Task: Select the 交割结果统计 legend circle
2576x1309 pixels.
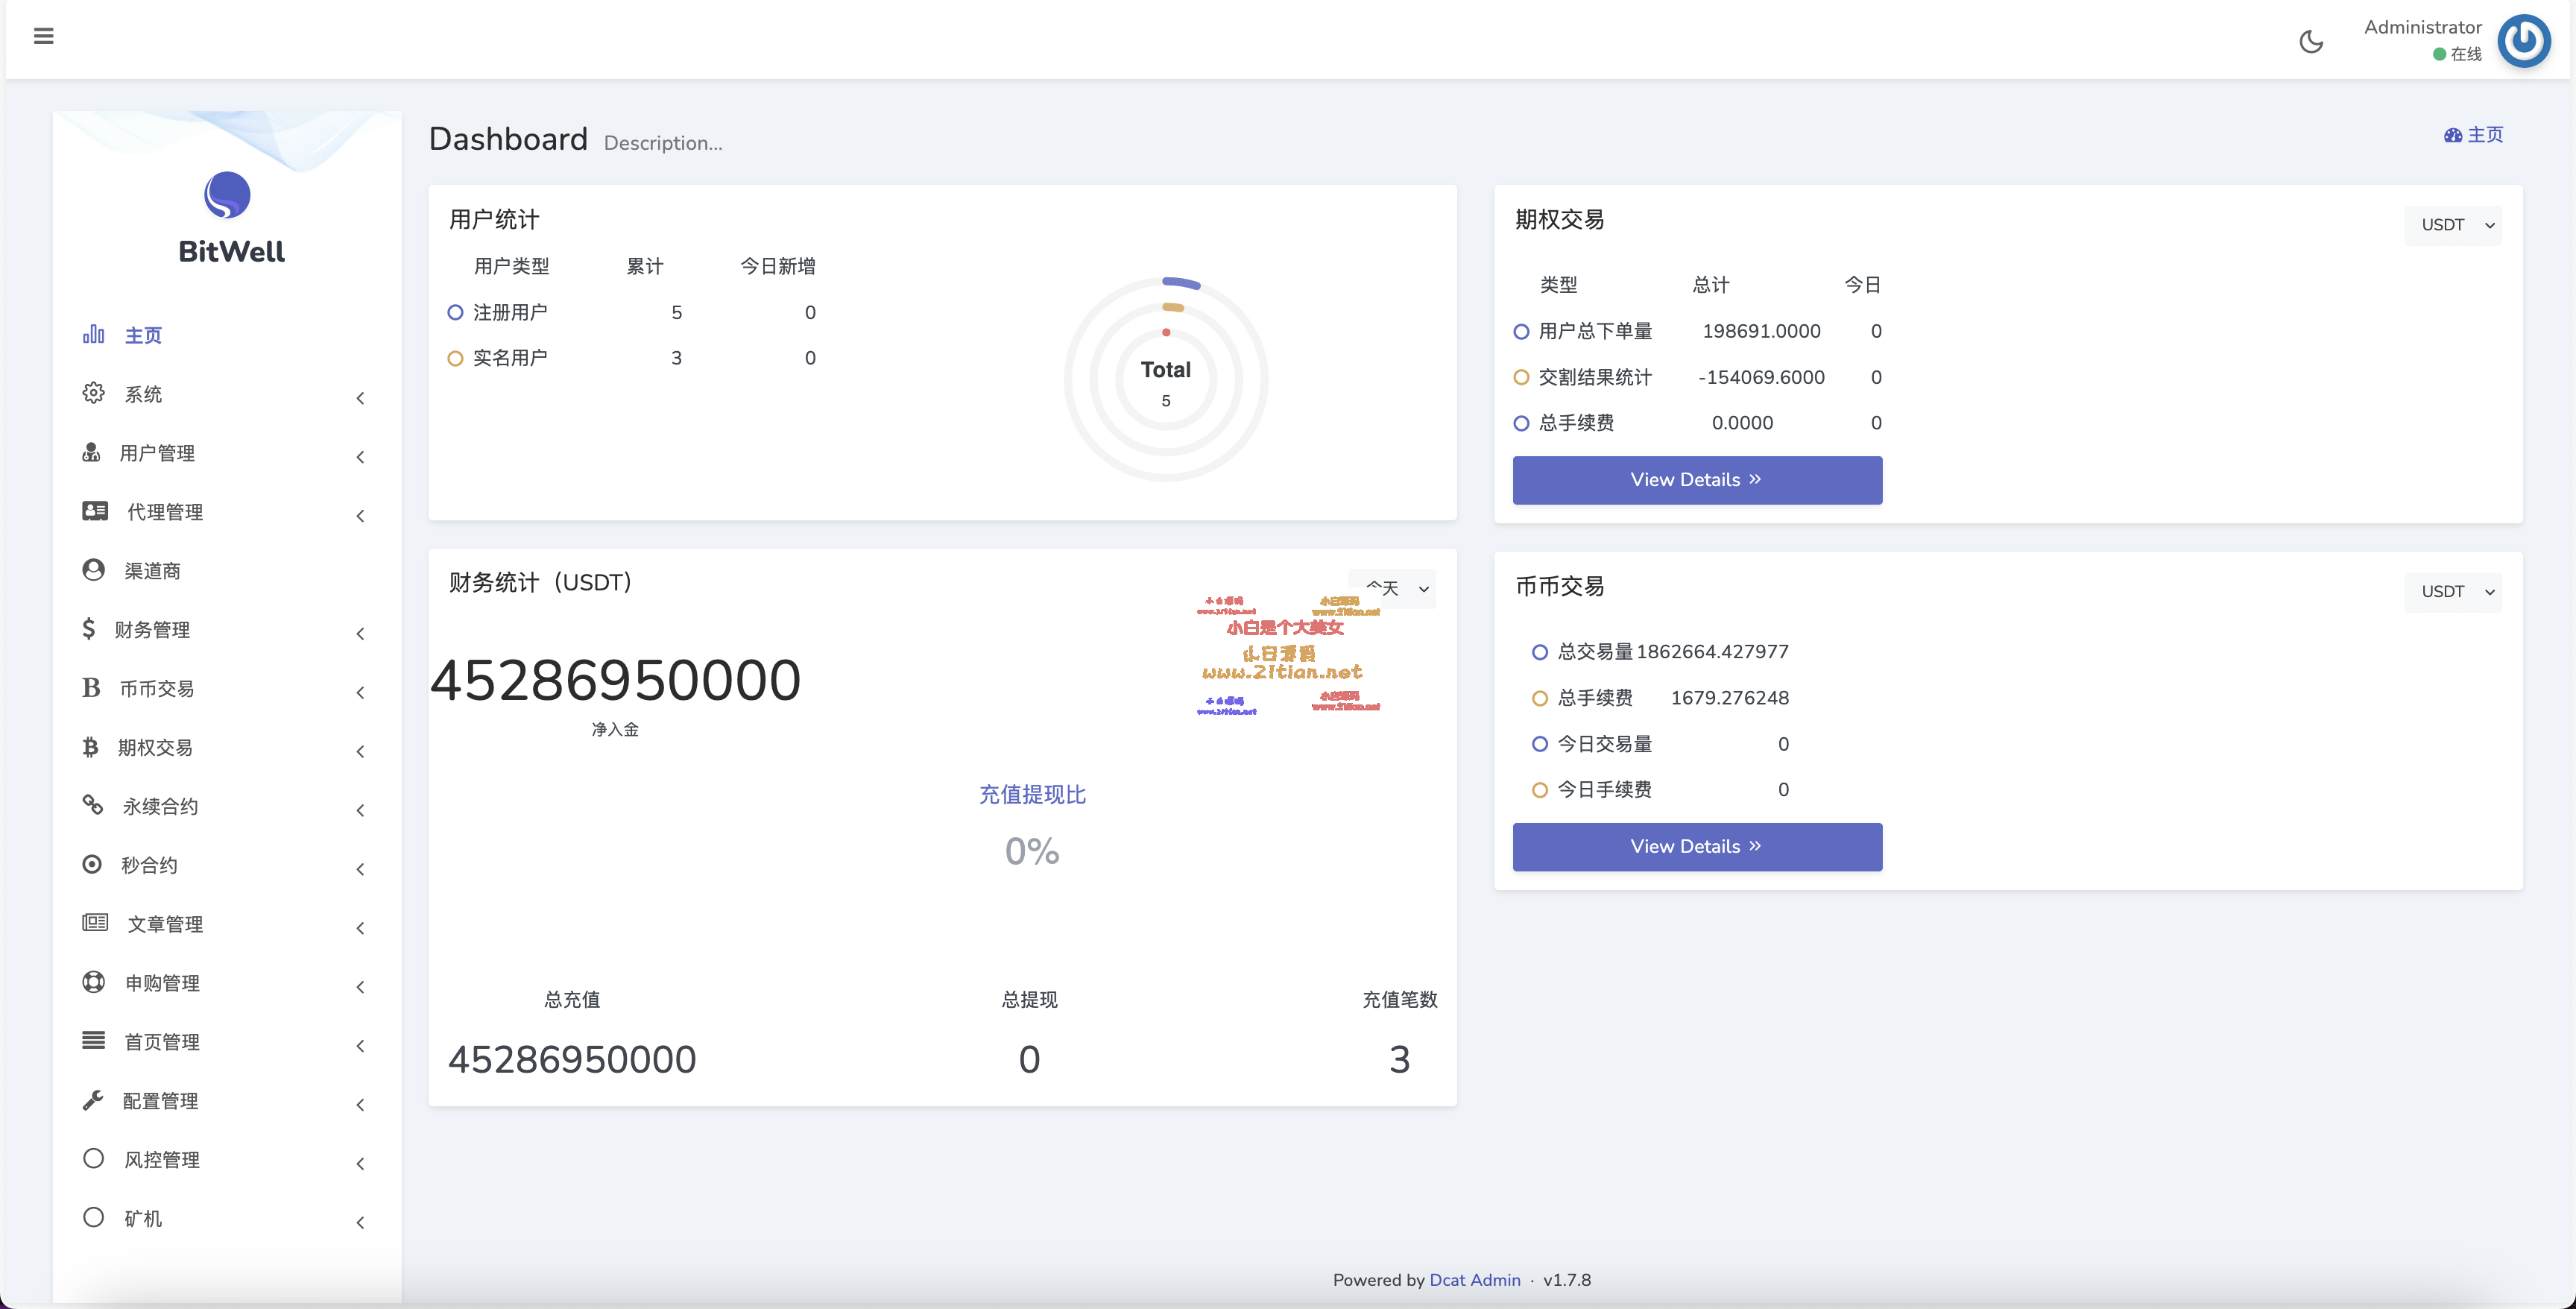Action: pos(1521,377)
